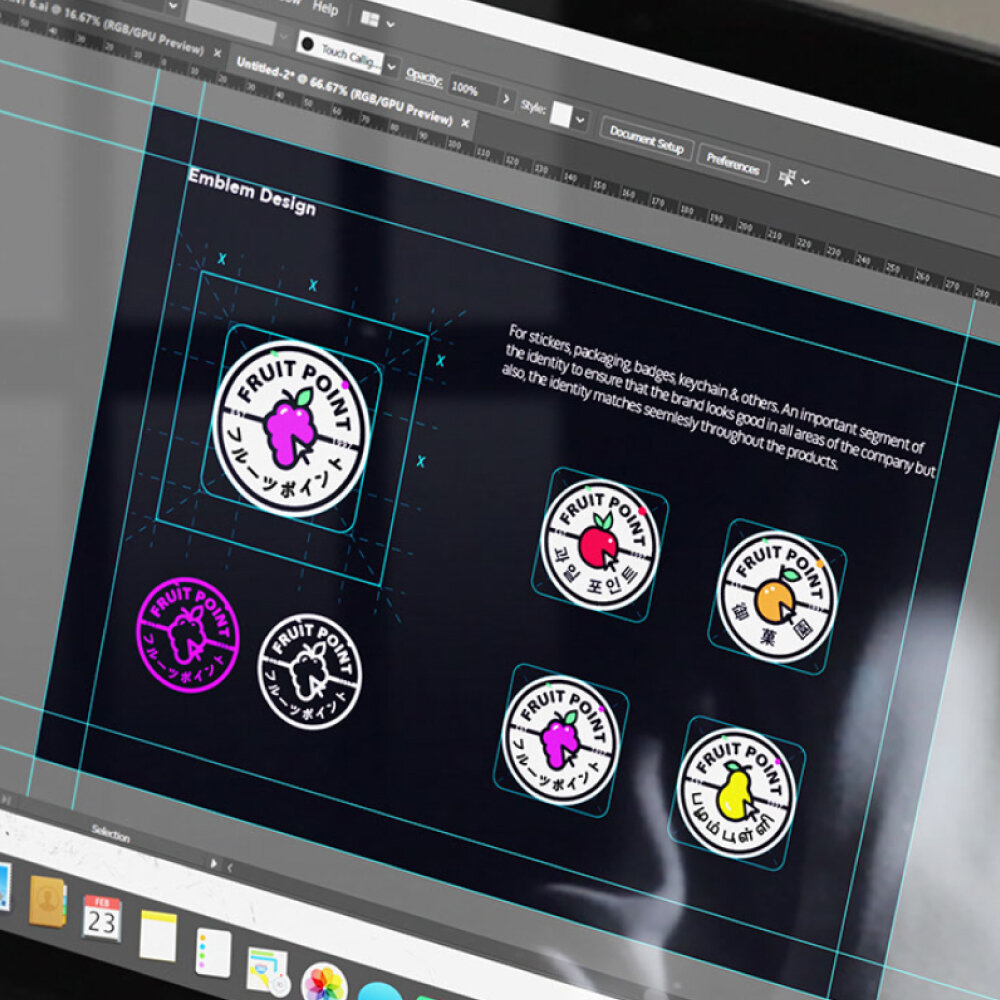Select the small grape emblem in the grid
Viewport: 1000px width, 1000px height.
[x=561, y=740]
